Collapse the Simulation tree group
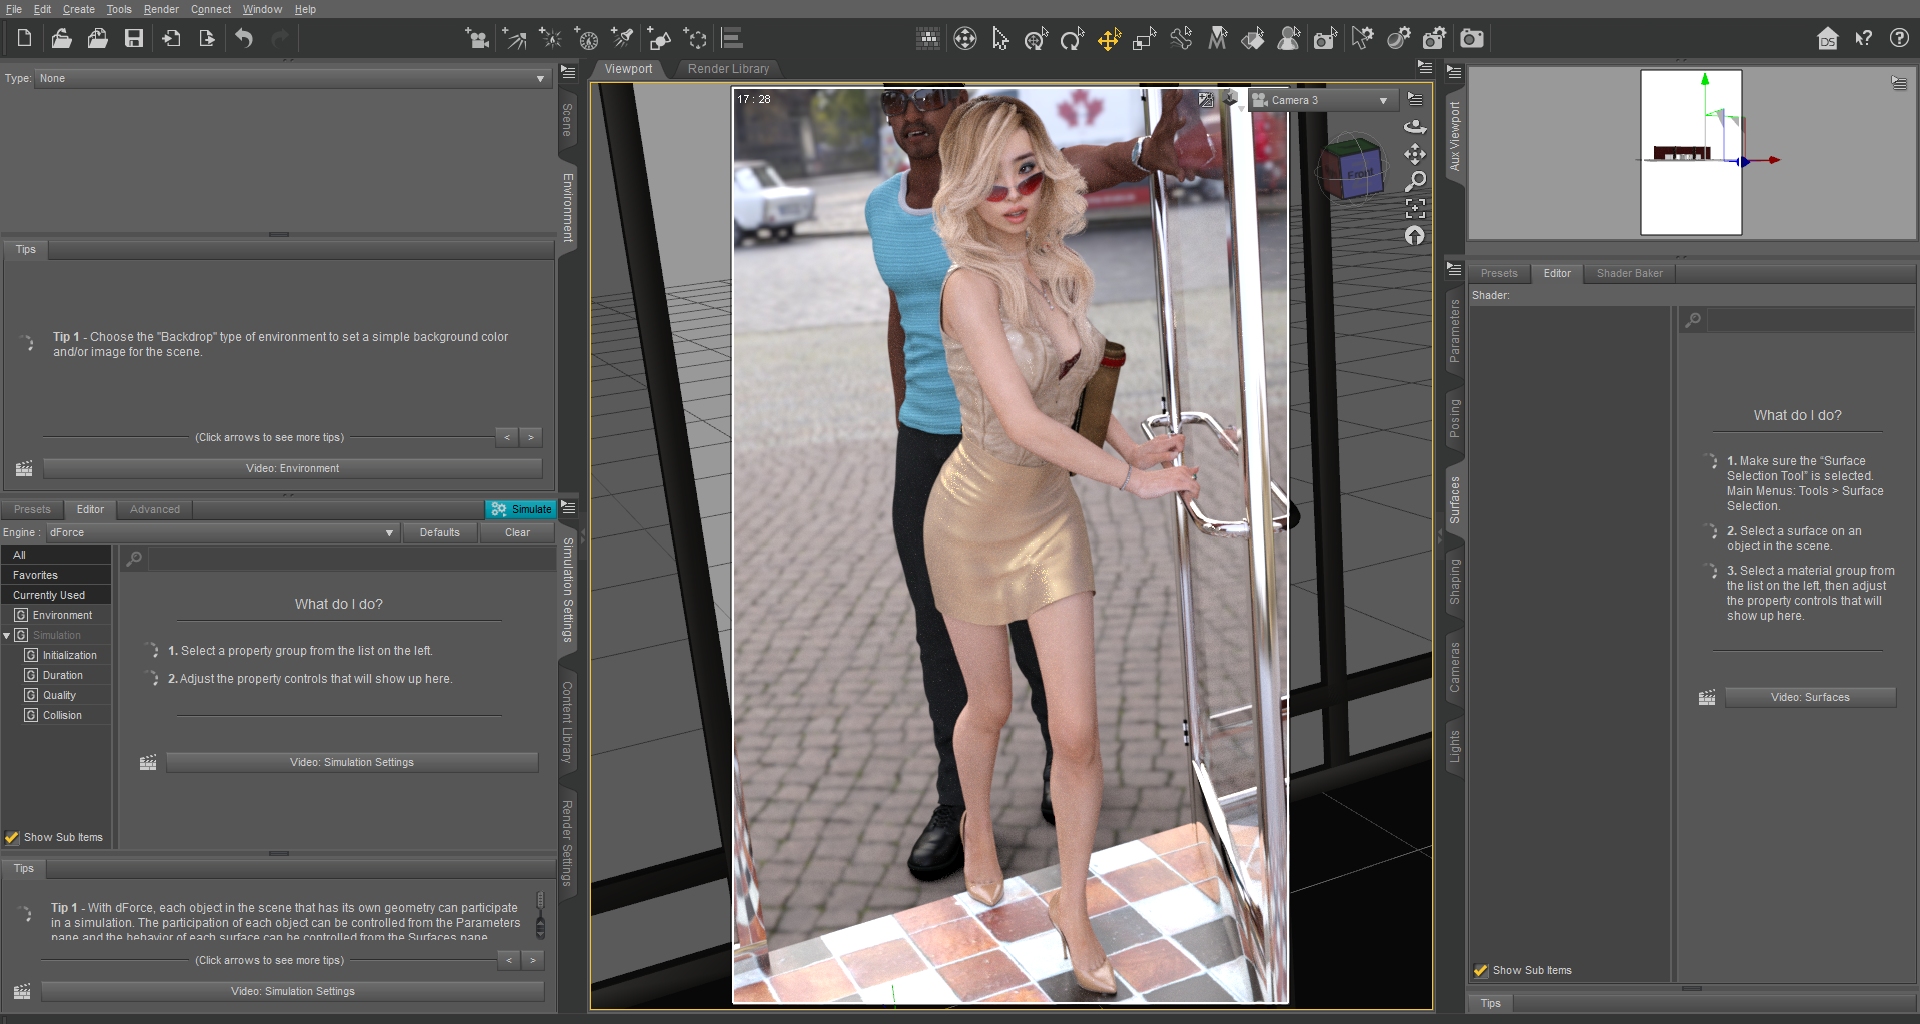1920x1024 pixels. (x=7, y=636)
